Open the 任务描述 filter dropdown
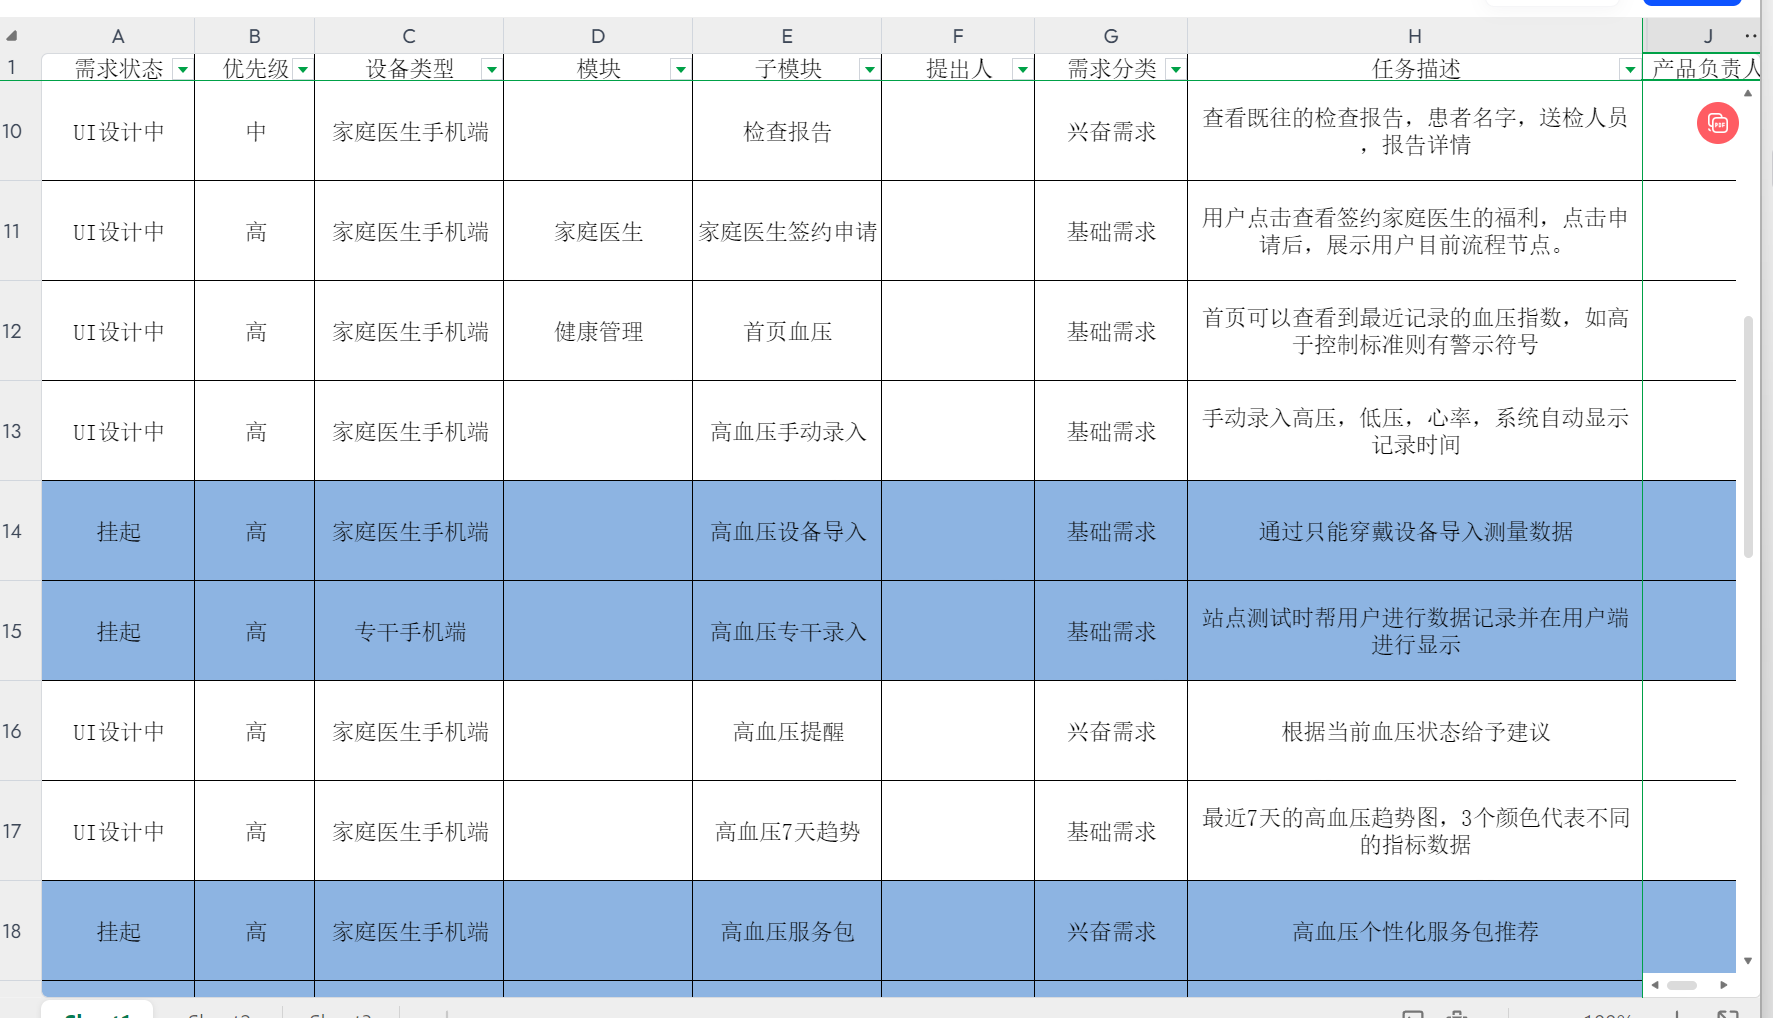The height and width of the screenshot is (1018, 1773). 1630,69
